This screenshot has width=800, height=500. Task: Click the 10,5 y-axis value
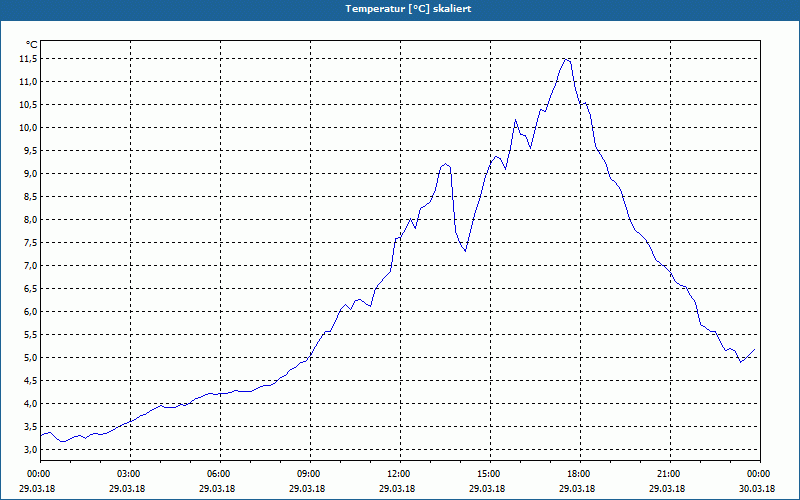[28, 105]
